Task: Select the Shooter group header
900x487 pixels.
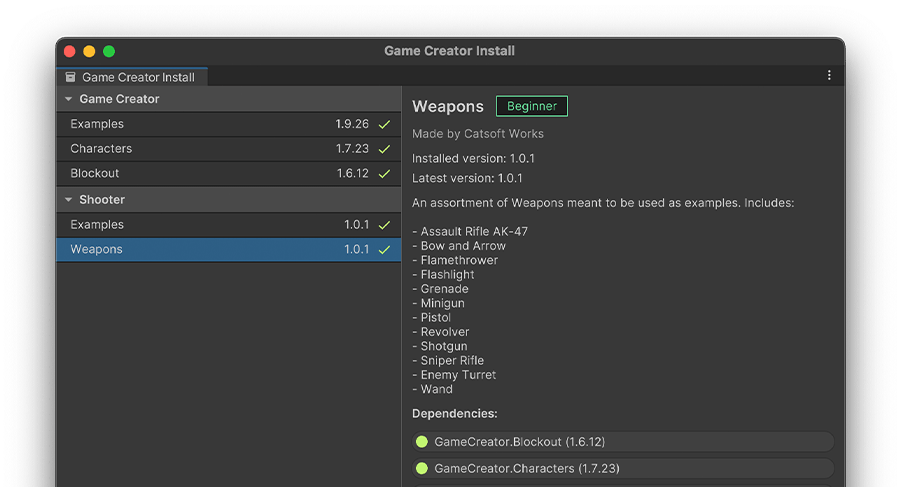Action: coord(228,200)
